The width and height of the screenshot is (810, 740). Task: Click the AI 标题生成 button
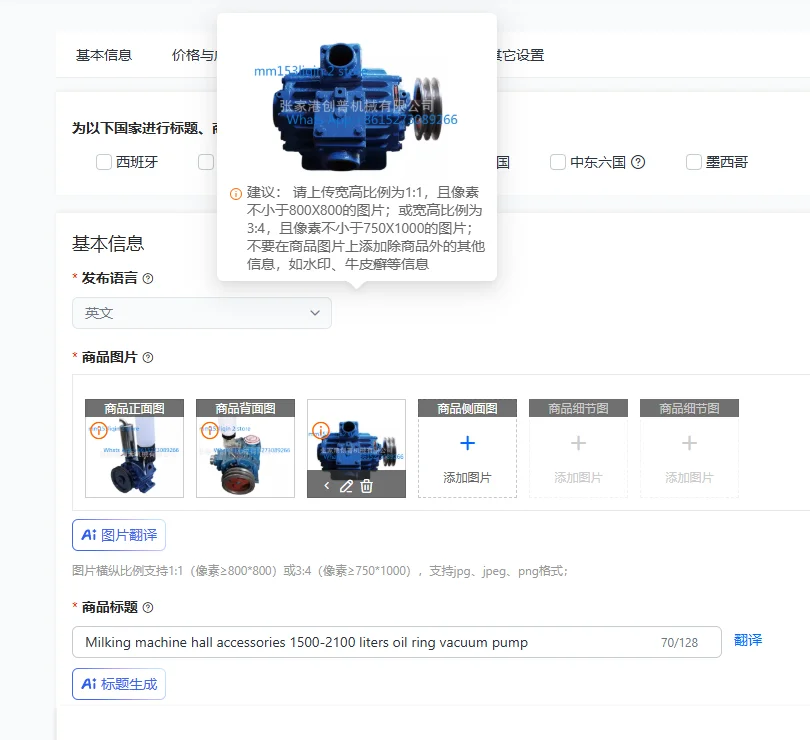pyautogui.click(x=119, y=684)
